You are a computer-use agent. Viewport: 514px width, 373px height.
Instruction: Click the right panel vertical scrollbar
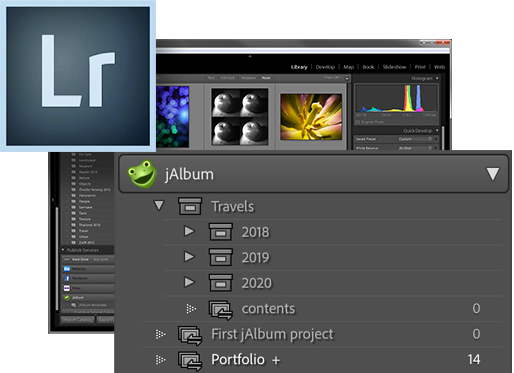coord(443,138)
